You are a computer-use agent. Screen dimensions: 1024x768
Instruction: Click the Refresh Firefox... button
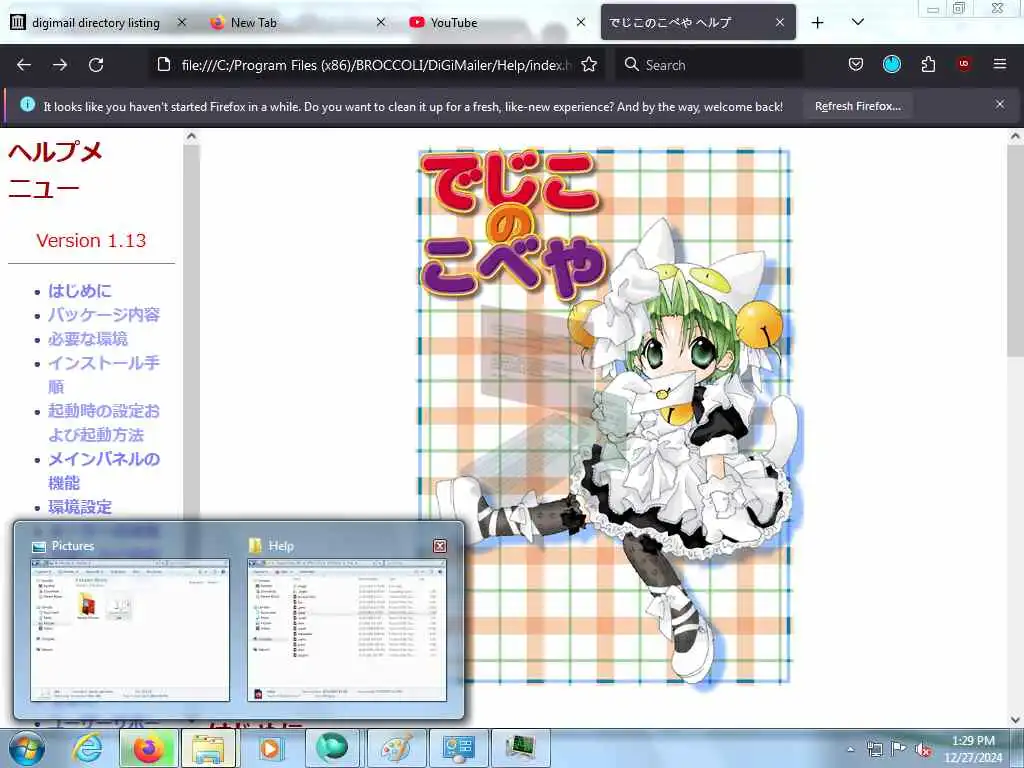point(857,106)
